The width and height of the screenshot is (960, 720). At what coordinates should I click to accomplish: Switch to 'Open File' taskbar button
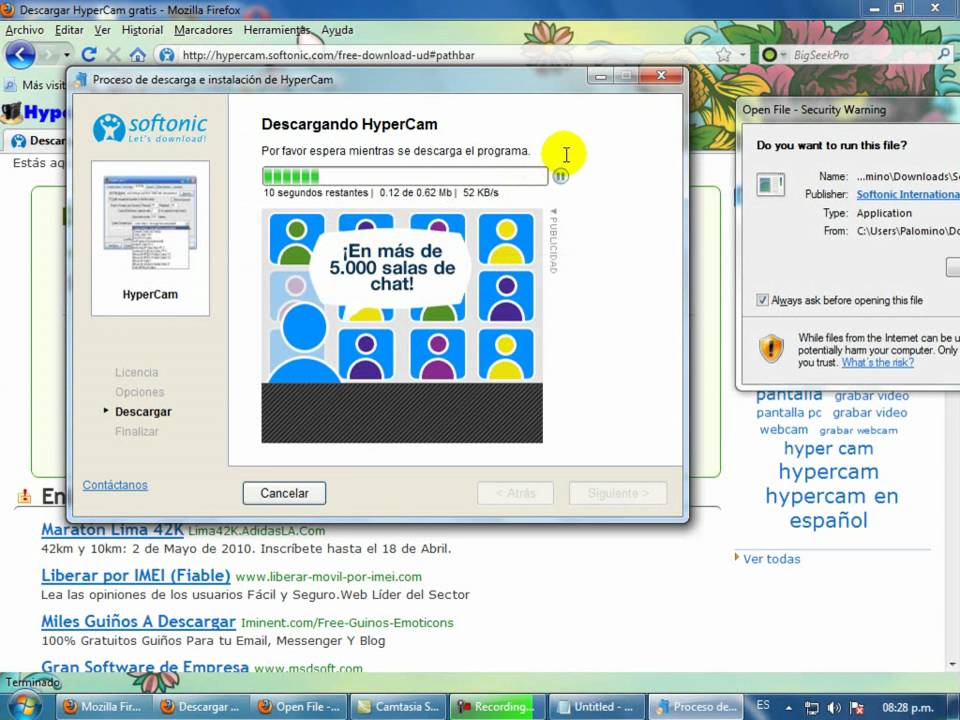point(300,707)
